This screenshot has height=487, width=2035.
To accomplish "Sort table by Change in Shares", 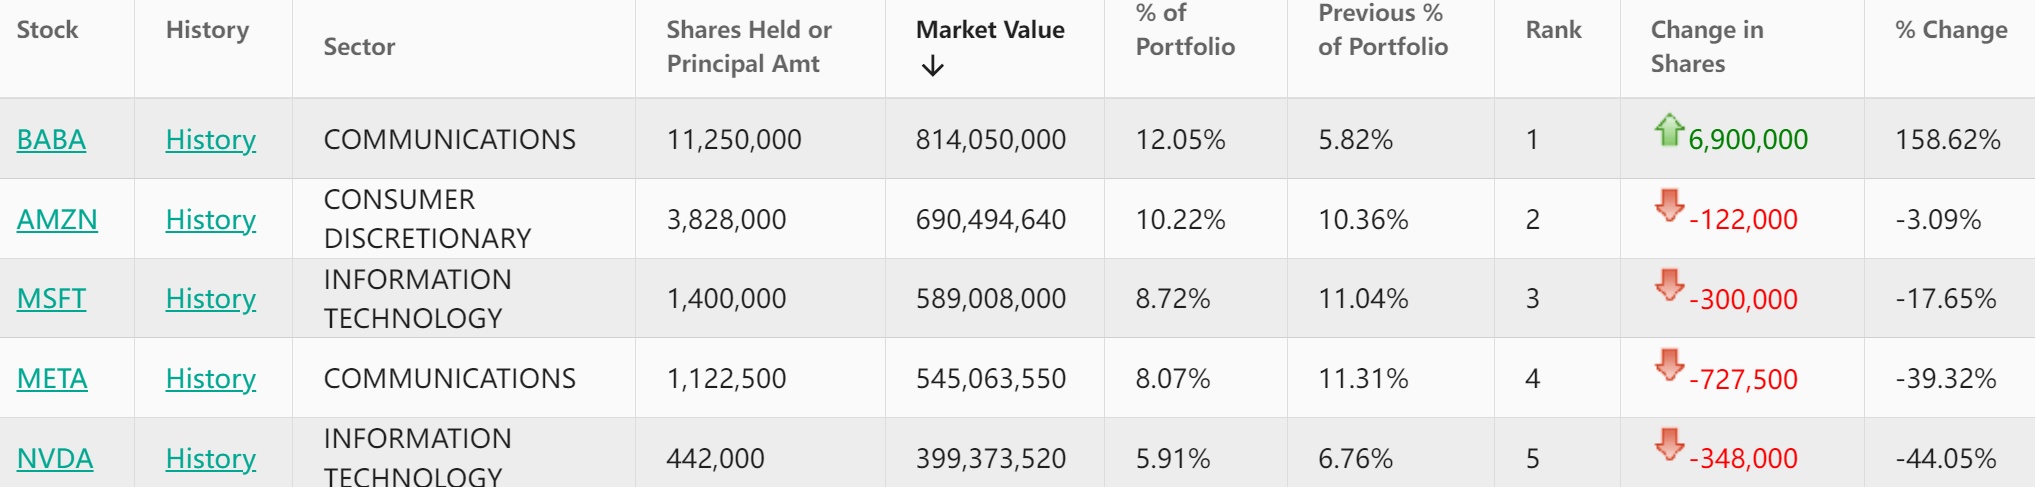I will 1706,46.
